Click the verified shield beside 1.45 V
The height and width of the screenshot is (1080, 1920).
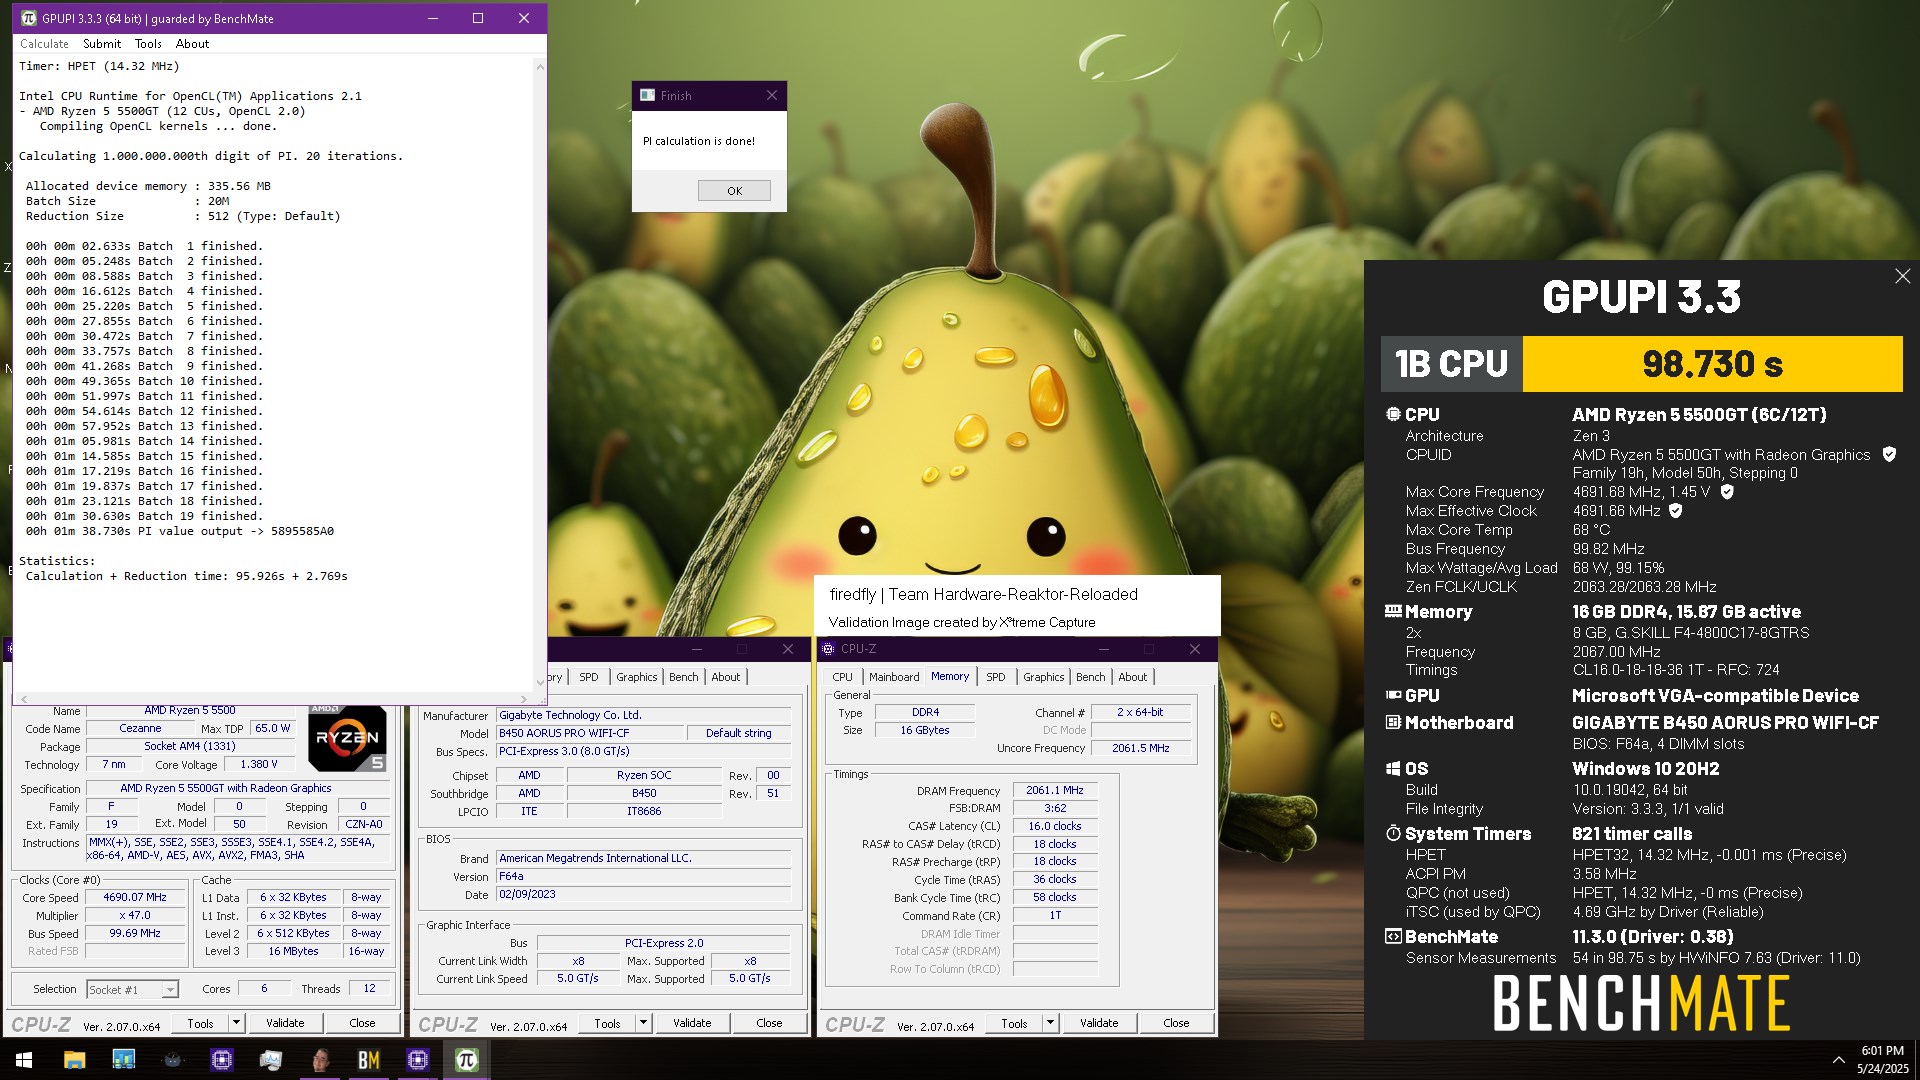(x=1727, y=492)
